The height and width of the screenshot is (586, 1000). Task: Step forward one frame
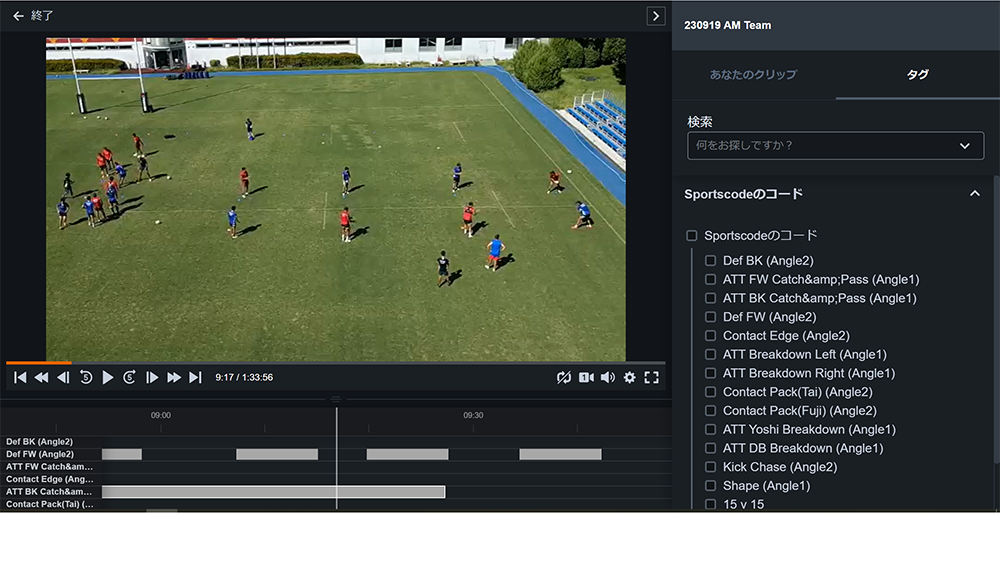click(152, 377)
